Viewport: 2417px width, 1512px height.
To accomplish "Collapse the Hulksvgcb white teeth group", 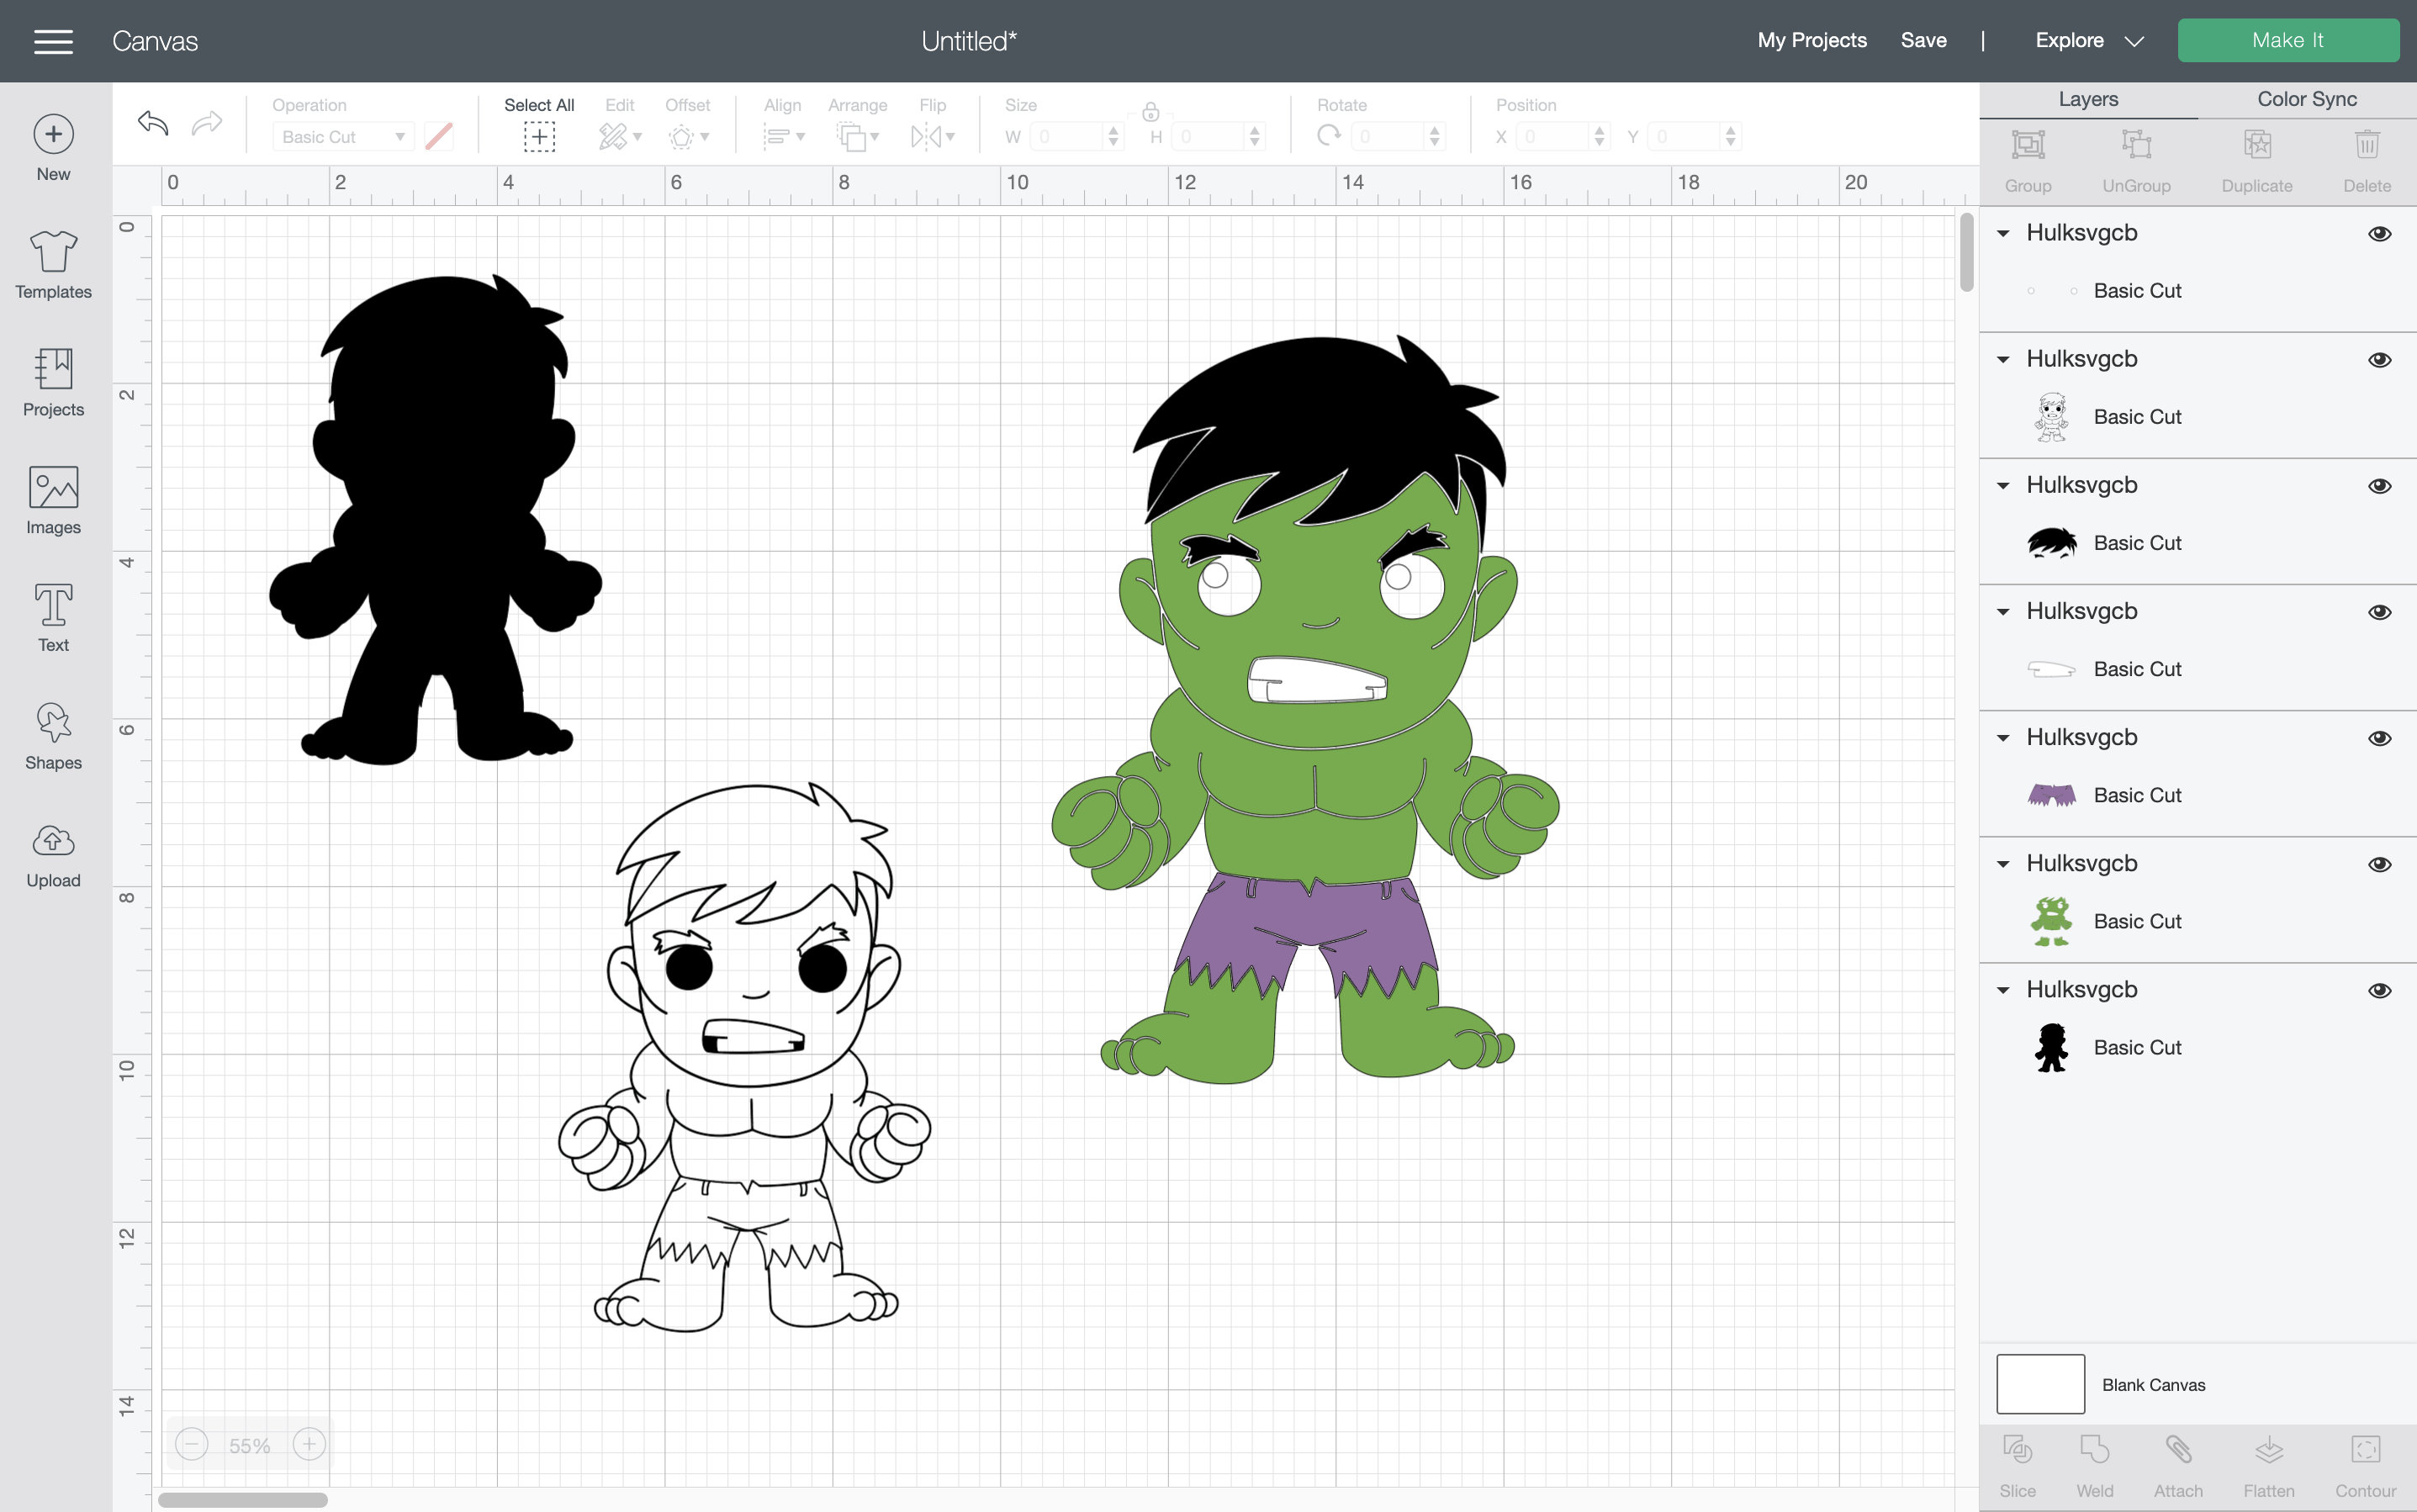I will tap(2003, 612).
